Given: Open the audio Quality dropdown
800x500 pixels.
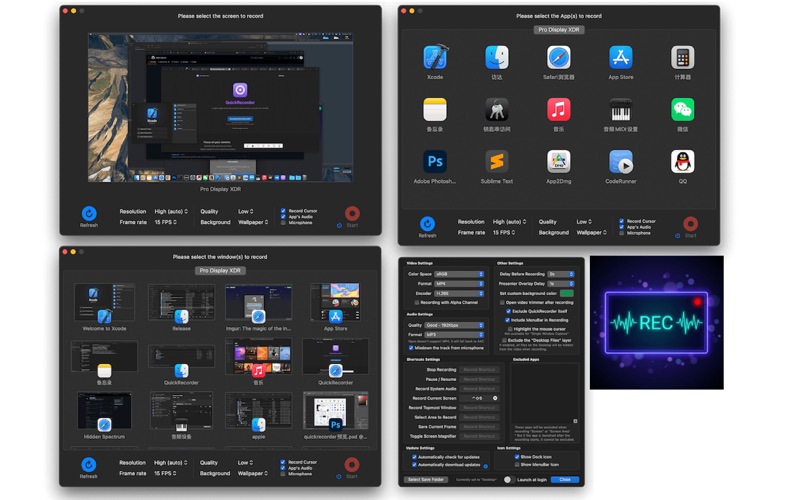Looking at the screenshot, I should 454,325.
